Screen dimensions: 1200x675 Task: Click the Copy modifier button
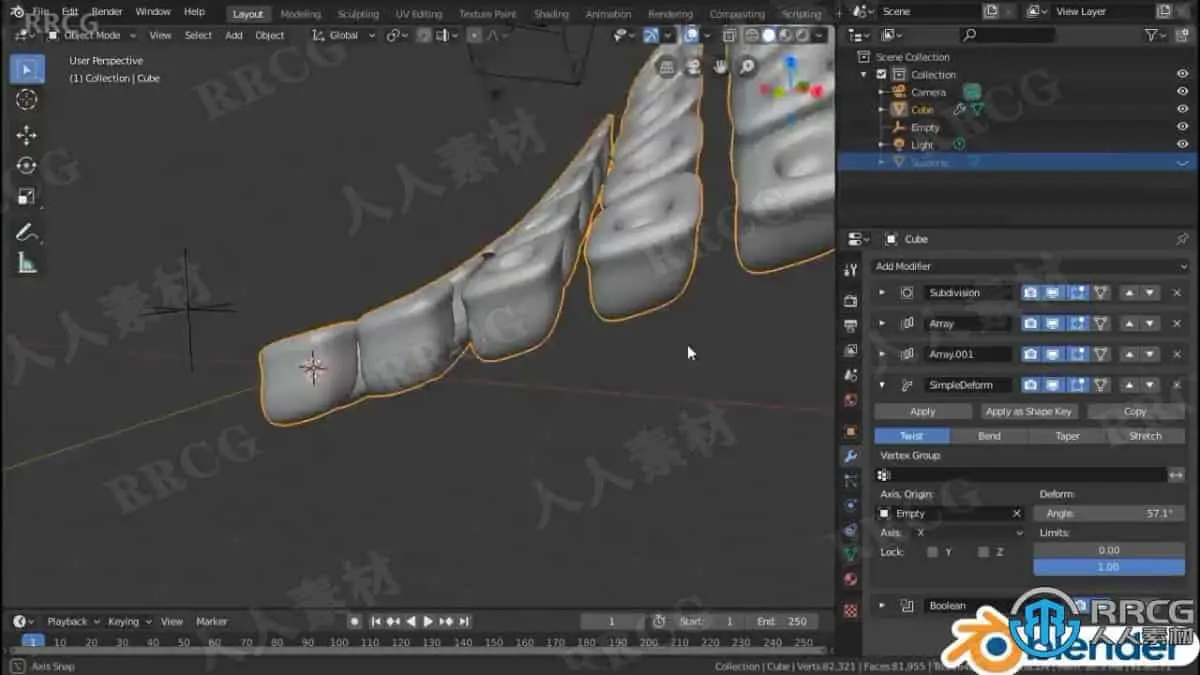[1135, 412]
